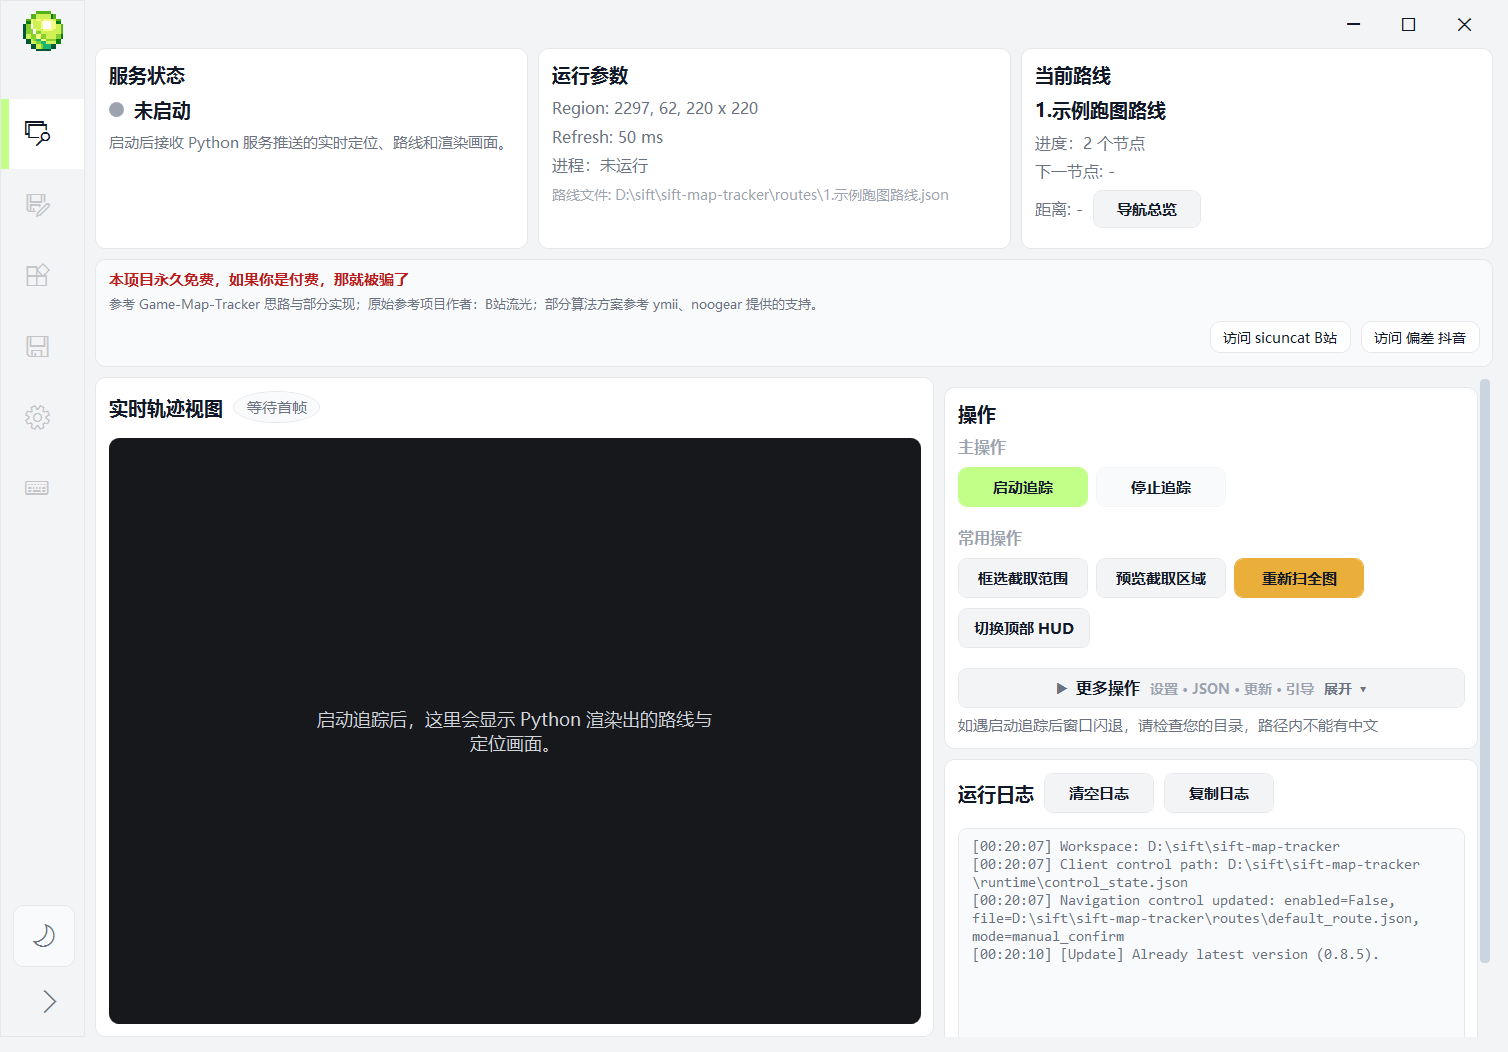Click the 1.示例跑图路线 route name
1508x1052 pixels.
pyautogui.click(x=1100, y=110)
